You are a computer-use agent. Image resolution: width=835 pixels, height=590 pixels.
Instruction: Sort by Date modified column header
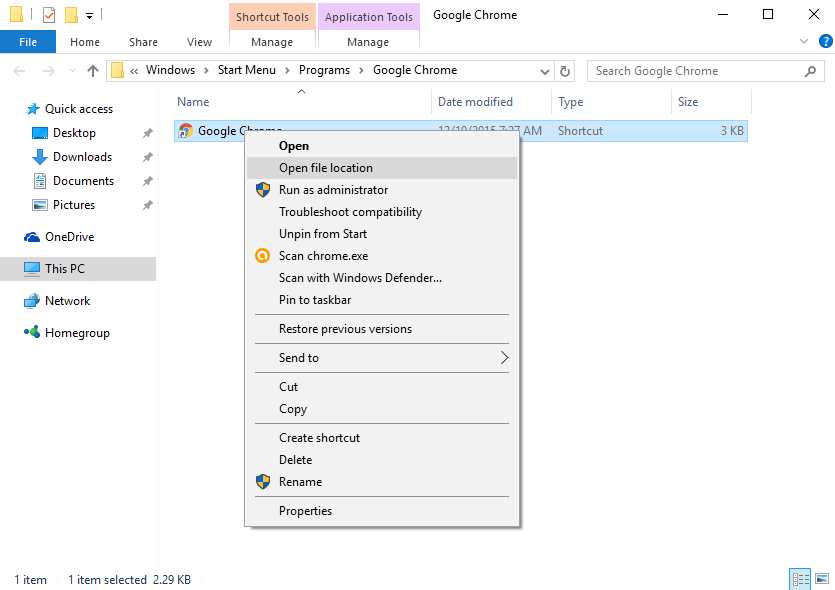click(x=475, y=102)
